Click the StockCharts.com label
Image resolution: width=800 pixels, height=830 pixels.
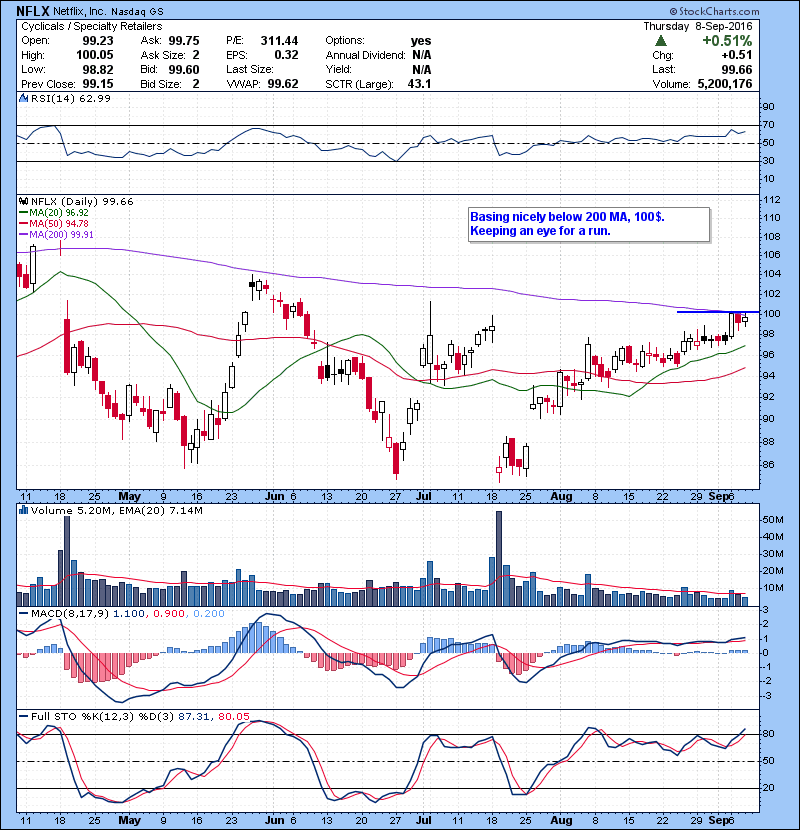pyautogui.click(x=714, y=11)
